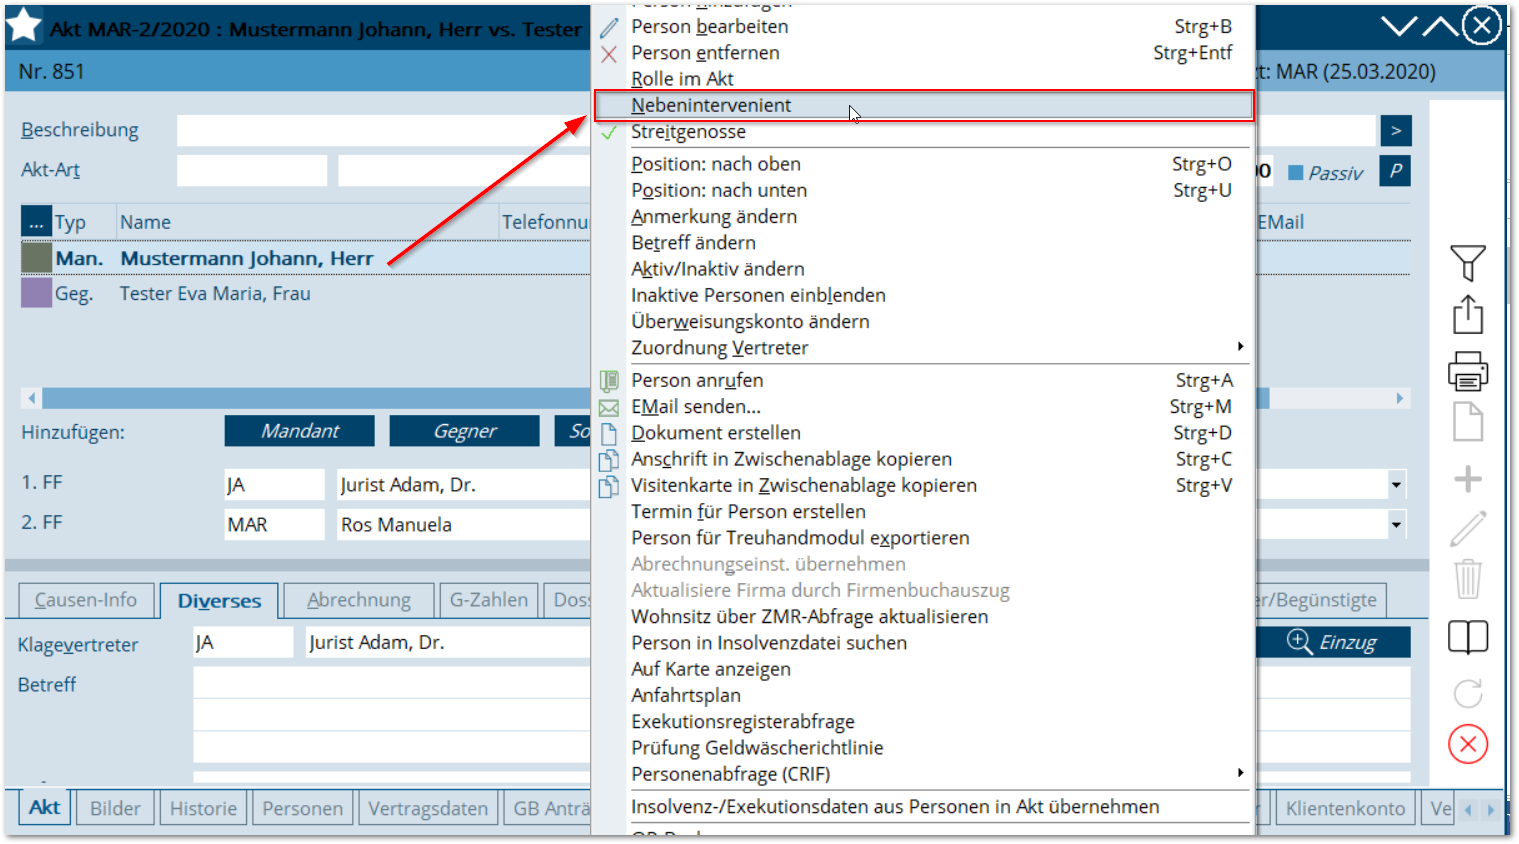The image size is (1519, 844).
Task: Select Person in Insolvenzdatei suchen
Action: (x=923, y=643)
